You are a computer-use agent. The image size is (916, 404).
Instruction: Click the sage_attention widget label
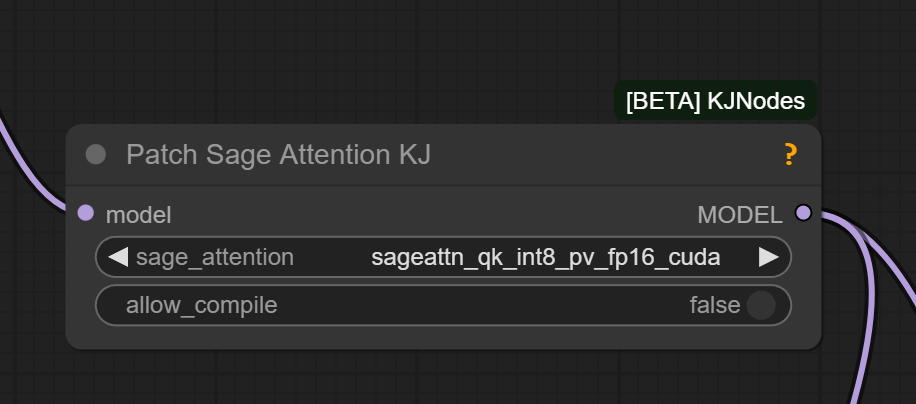(215, 257)
